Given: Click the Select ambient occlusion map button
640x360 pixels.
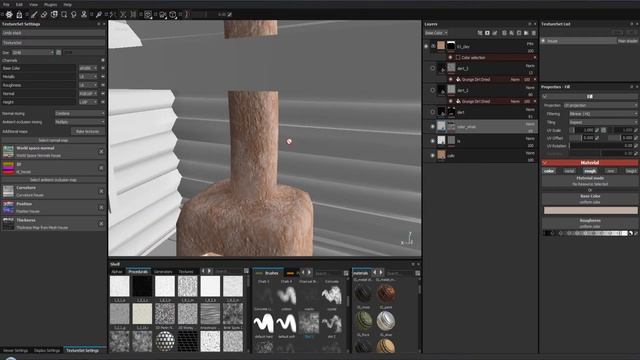Looking at the screenshot, I should 53,180.
